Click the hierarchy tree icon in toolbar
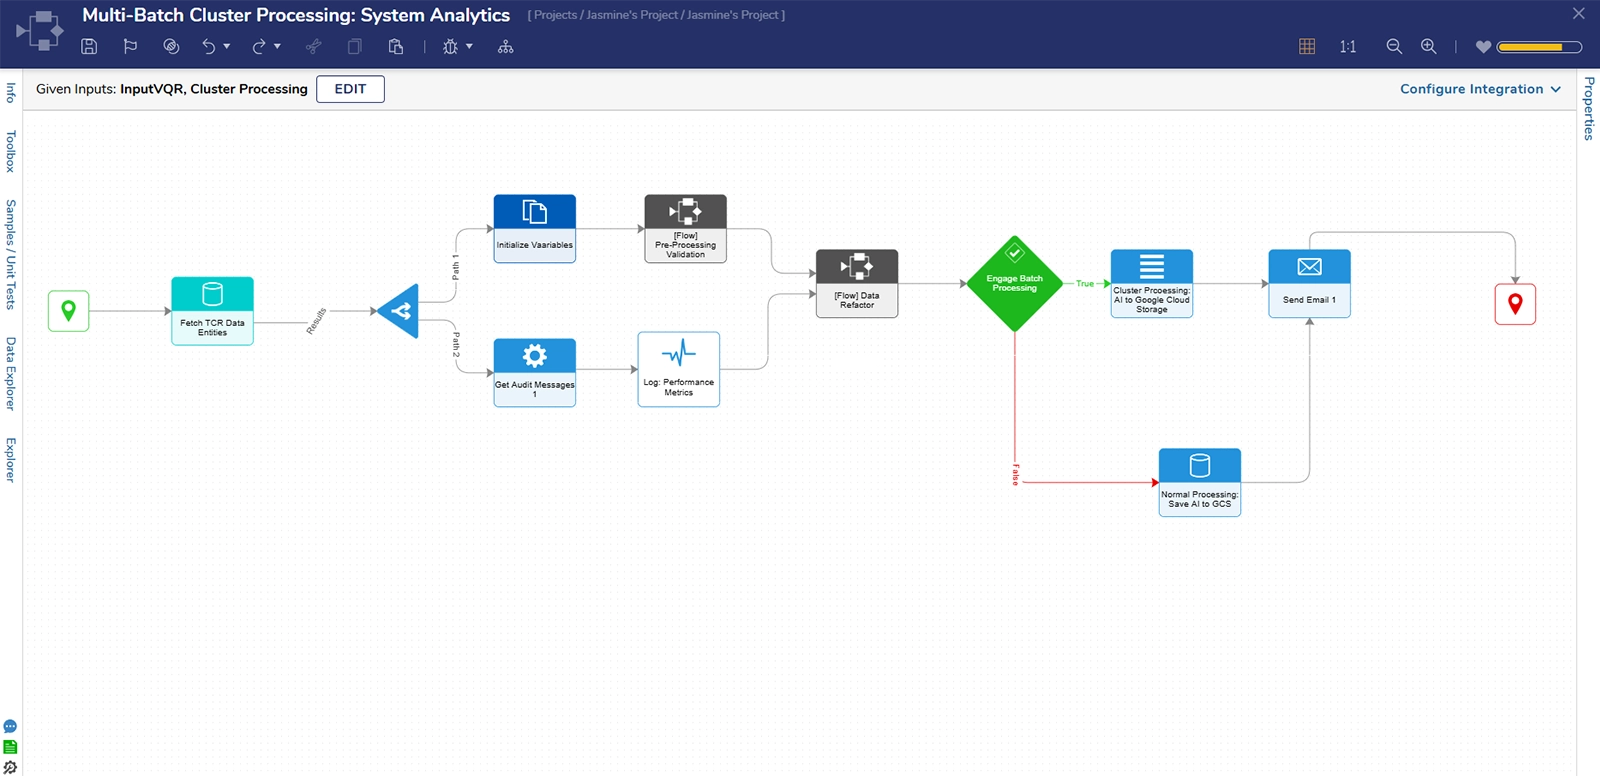The height and width of the screenshot is (776, 1600). pos(506,46)
